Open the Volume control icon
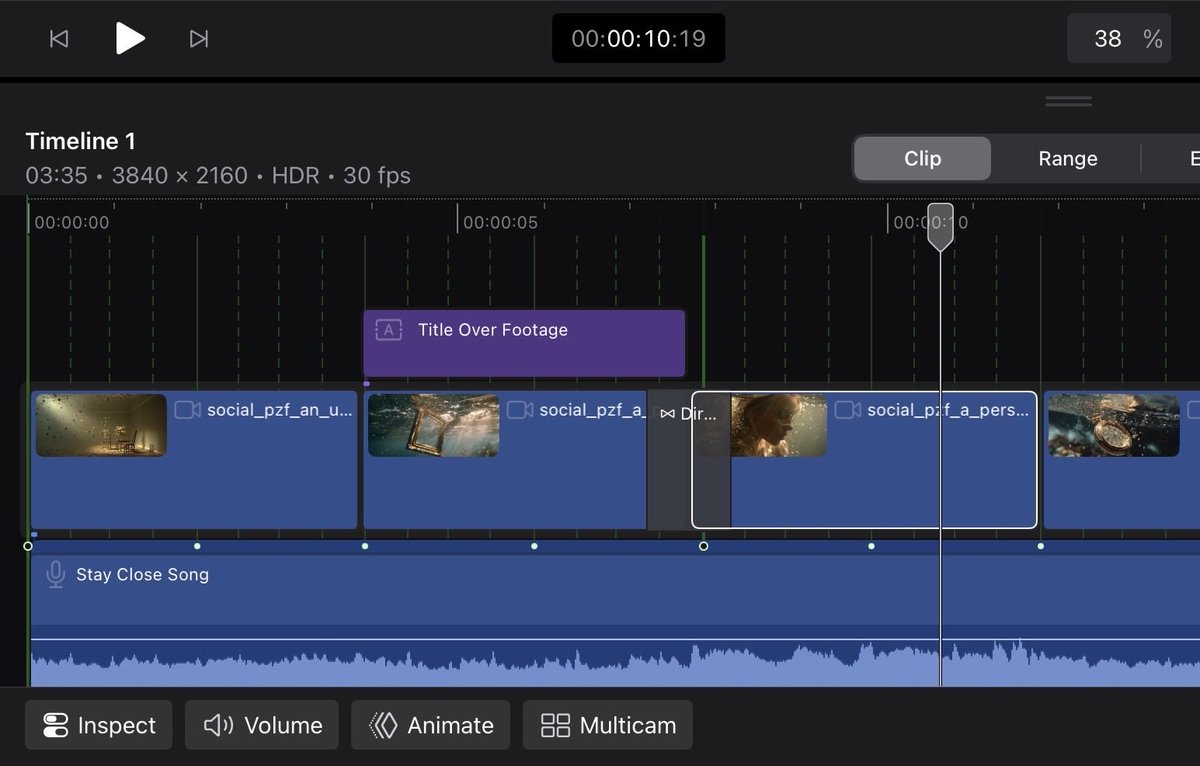The image size is (1200, 766). pos(219,725)
